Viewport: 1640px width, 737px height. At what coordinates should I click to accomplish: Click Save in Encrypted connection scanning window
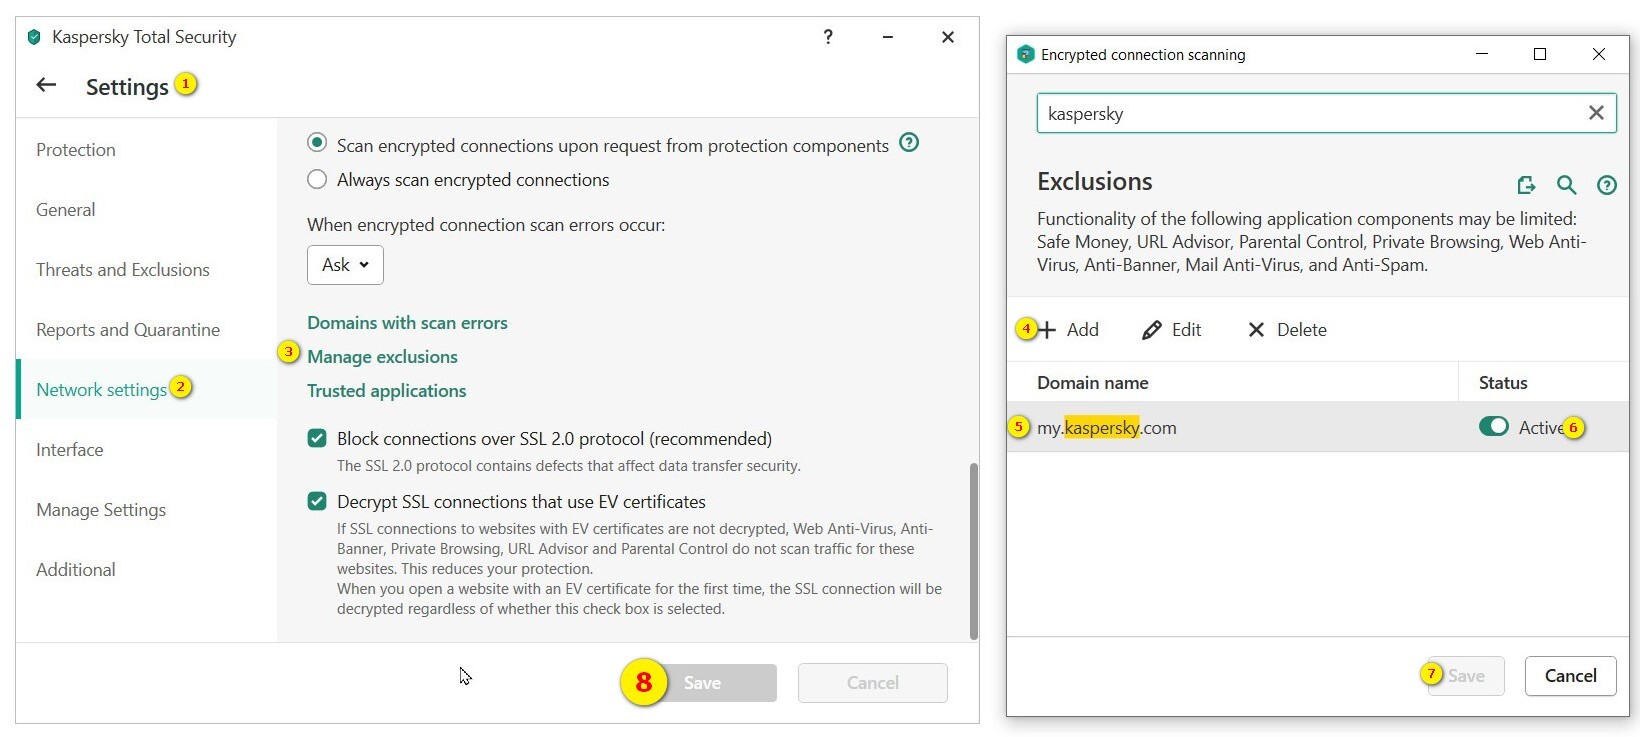click(x=1466, y=676)
